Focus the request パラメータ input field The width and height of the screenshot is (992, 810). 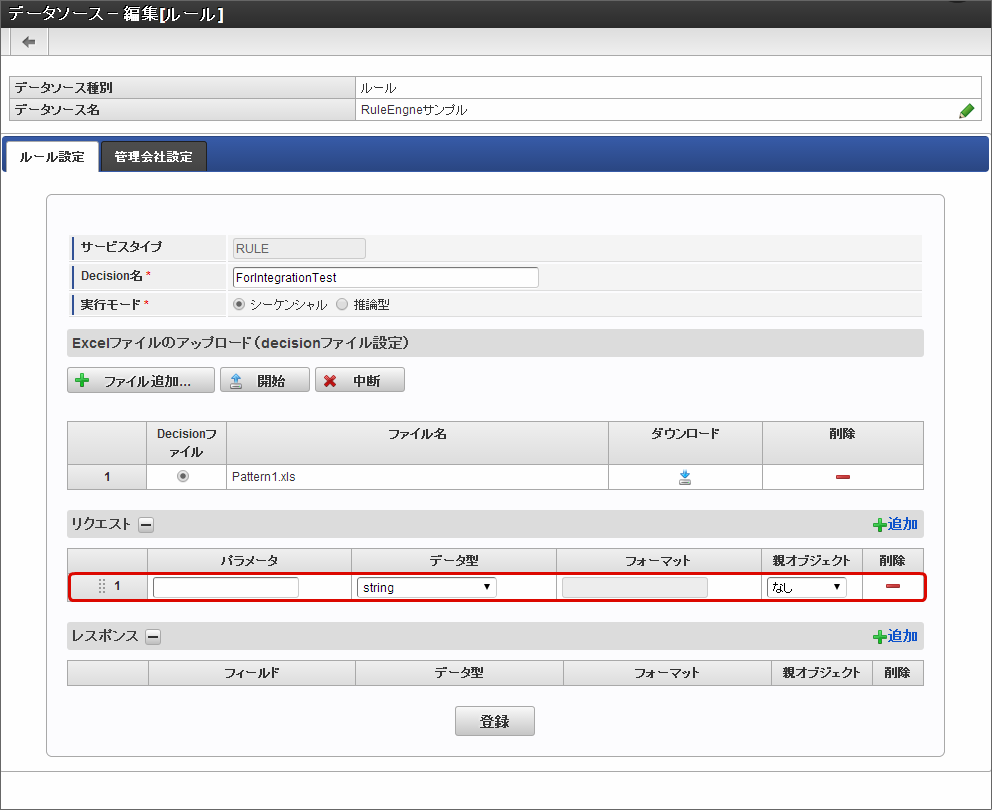(226, 587)
